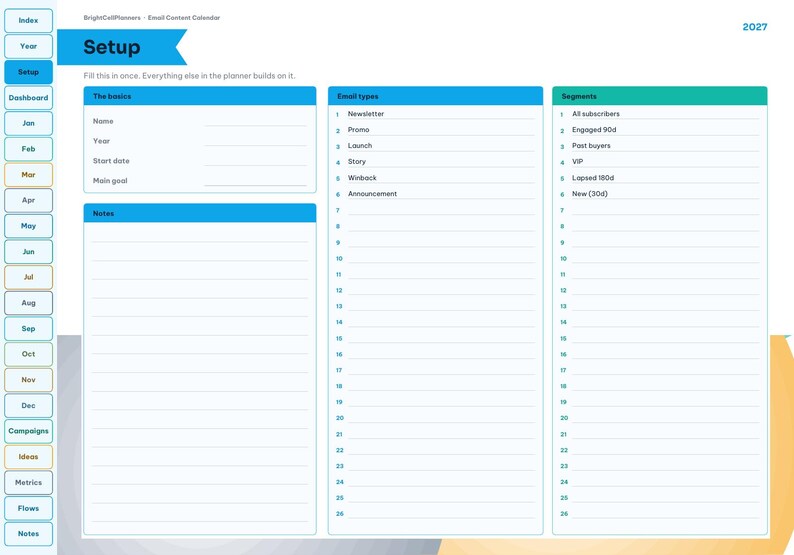Click the 'Segments' panel header

pyautogui.click(x=660, y=96)
